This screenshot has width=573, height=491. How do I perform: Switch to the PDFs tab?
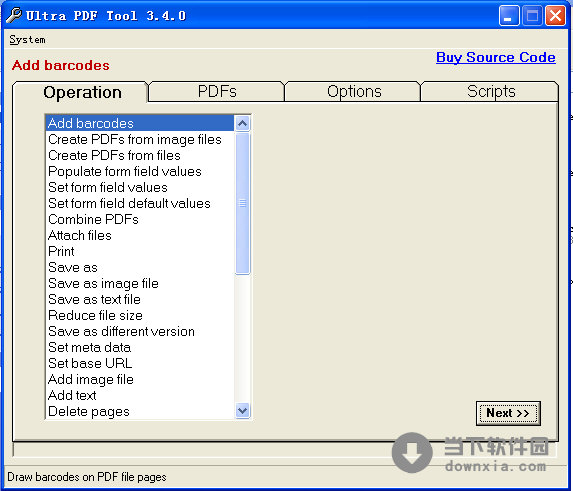(x=217, y=91)
